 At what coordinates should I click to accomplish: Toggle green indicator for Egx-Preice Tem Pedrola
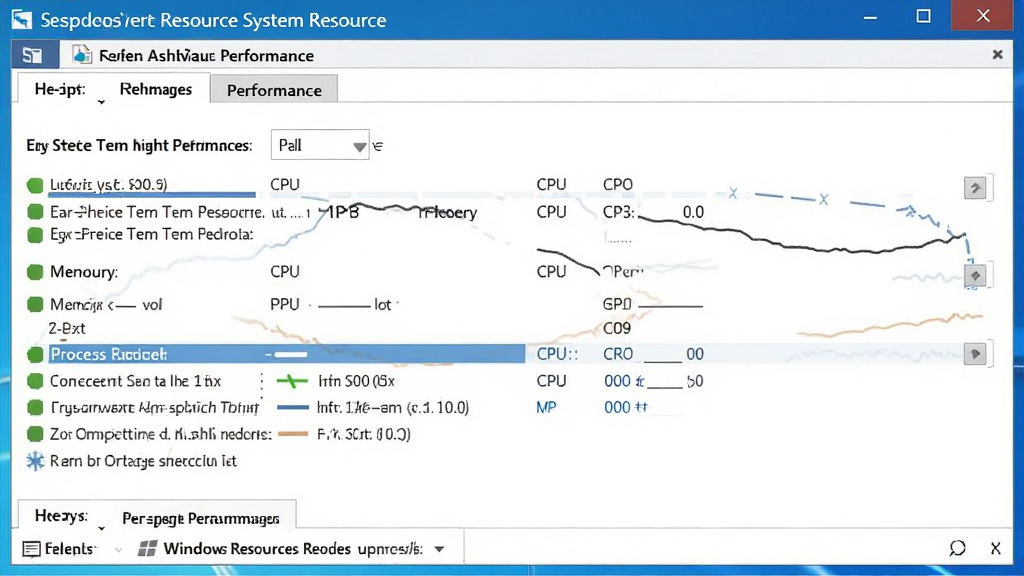coord(35,234)
